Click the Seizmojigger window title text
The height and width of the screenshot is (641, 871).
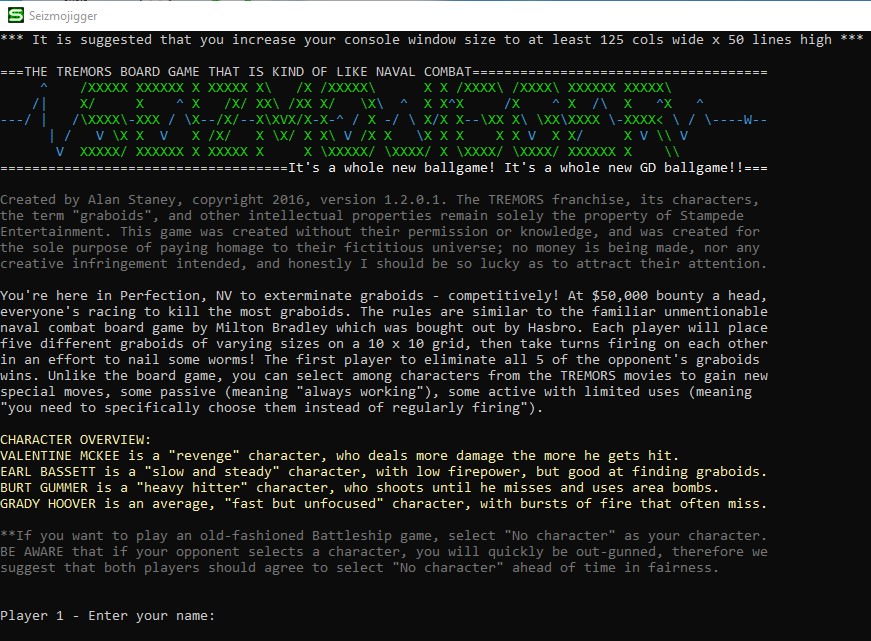[63, 16]
